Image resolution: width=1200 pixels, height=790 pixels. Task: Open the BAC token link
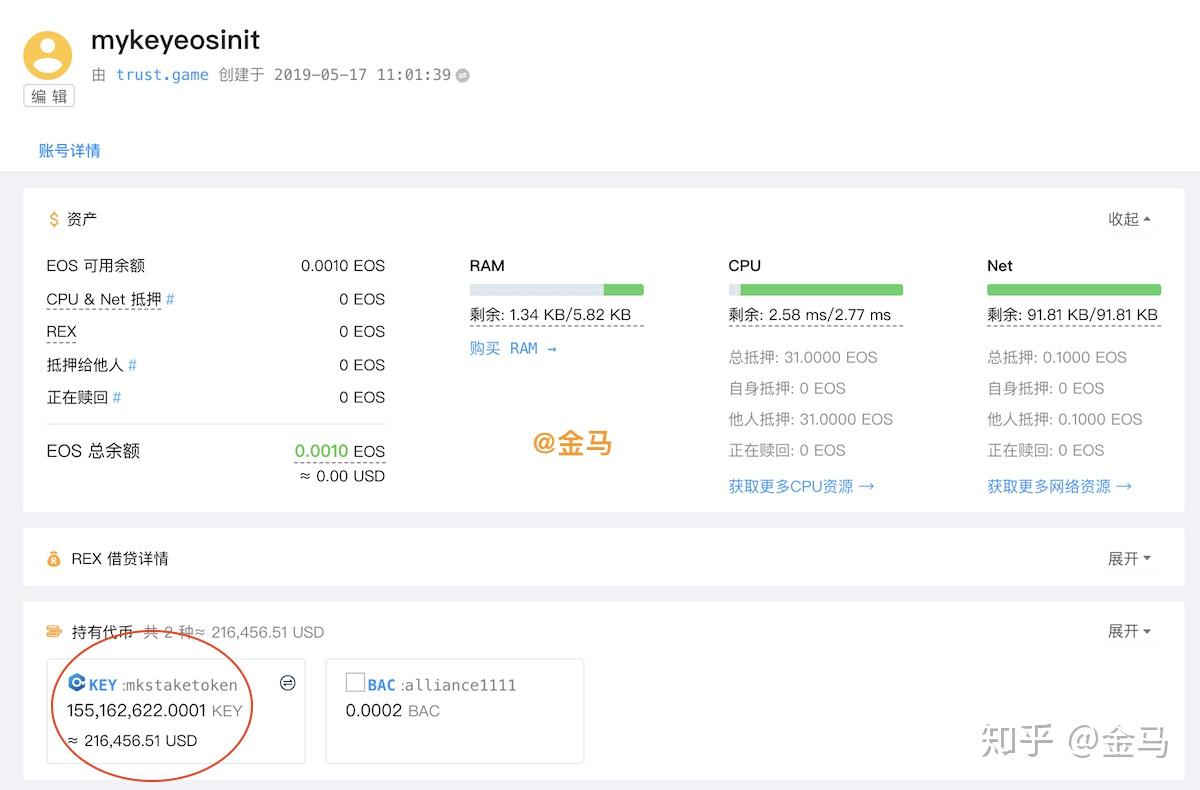(x=382, y=685)
